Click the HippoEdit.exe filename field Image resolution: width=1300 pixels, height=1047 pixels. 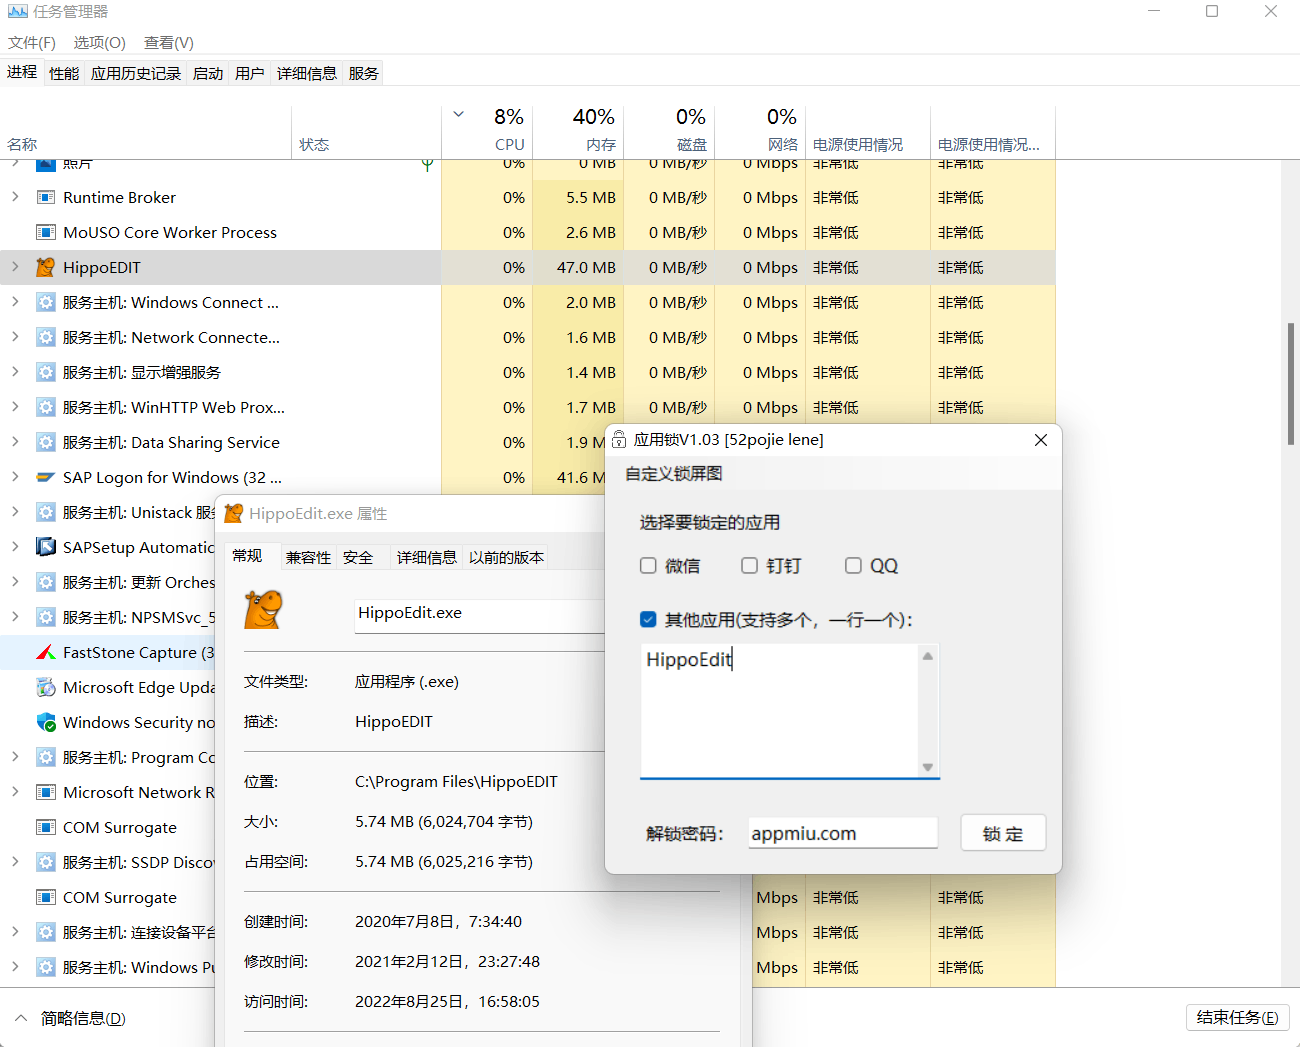[x=480, y=614]
